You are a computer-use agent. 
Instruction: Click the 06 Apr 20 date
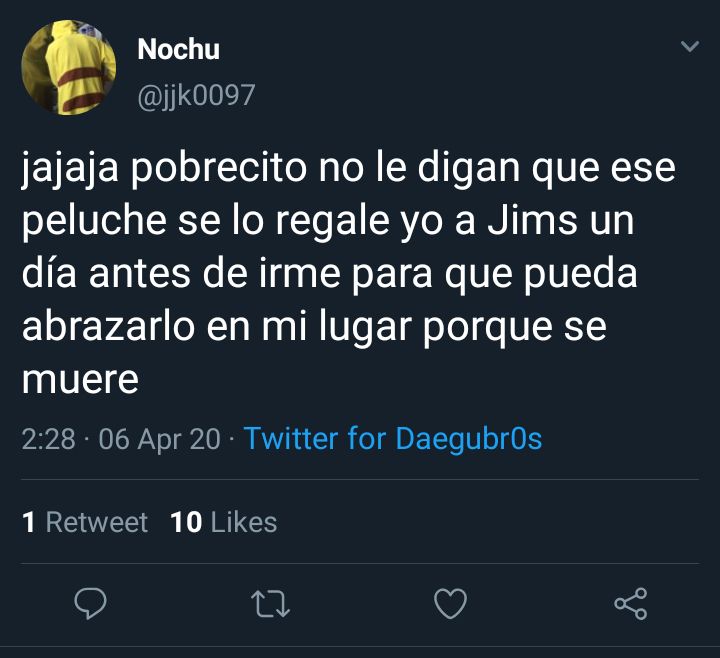pyautogui.click(x=159, y=439)
